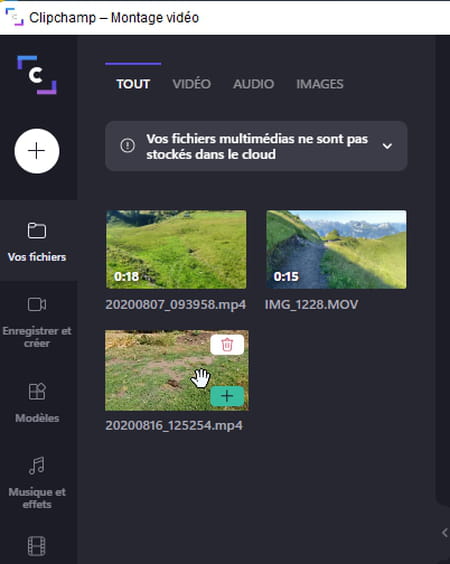Open Enregistrer et créer camera icon
The height and width of the screenshot is (564, 450).
pyautogui.click(x=37, y=304)
